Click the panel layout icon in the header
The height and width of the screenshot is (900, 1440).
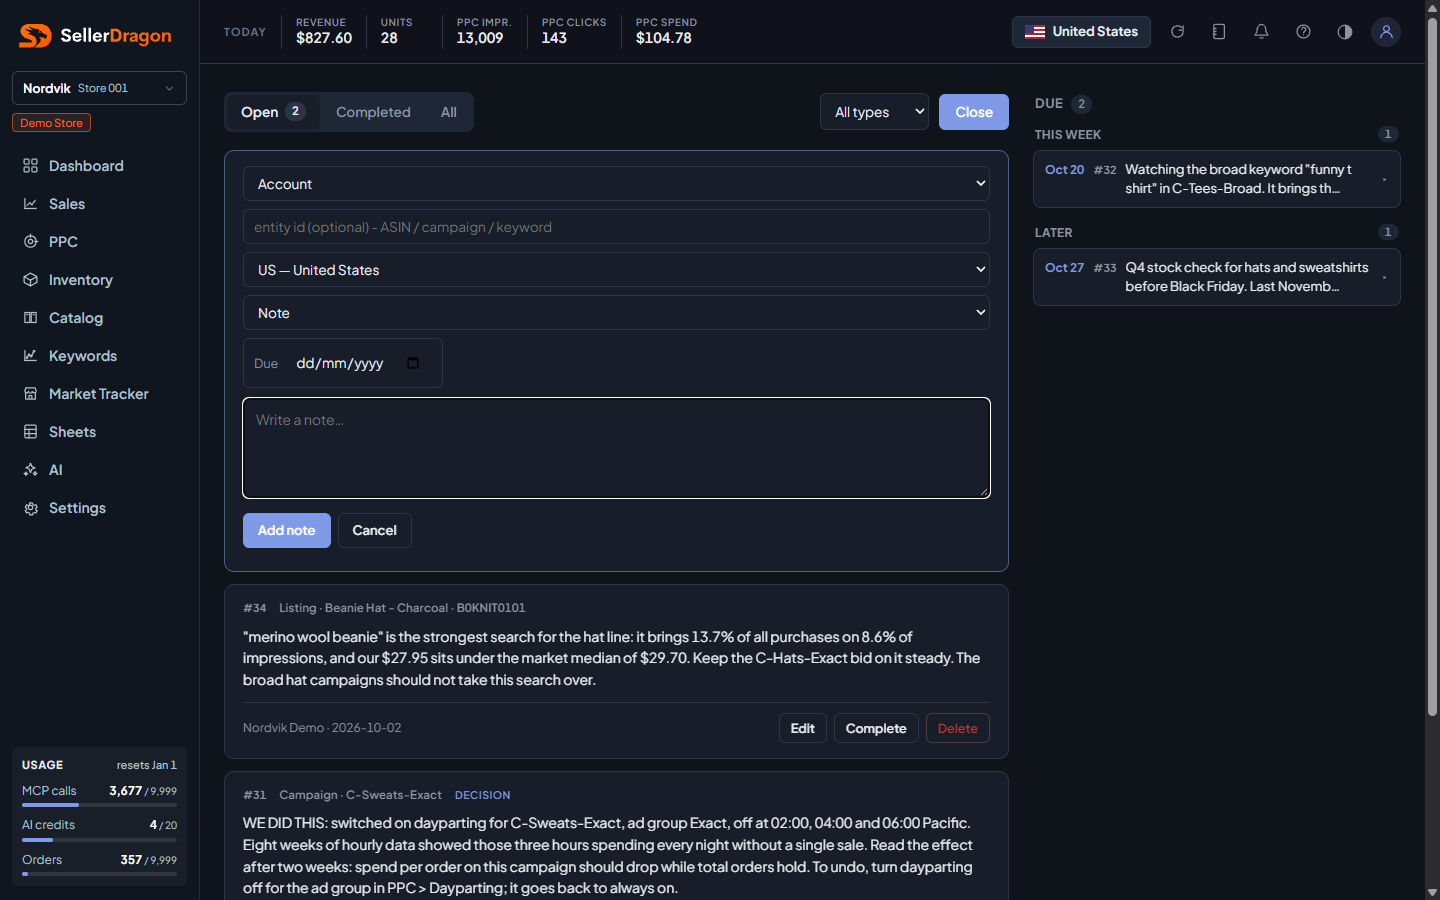tap(1219, 32)
